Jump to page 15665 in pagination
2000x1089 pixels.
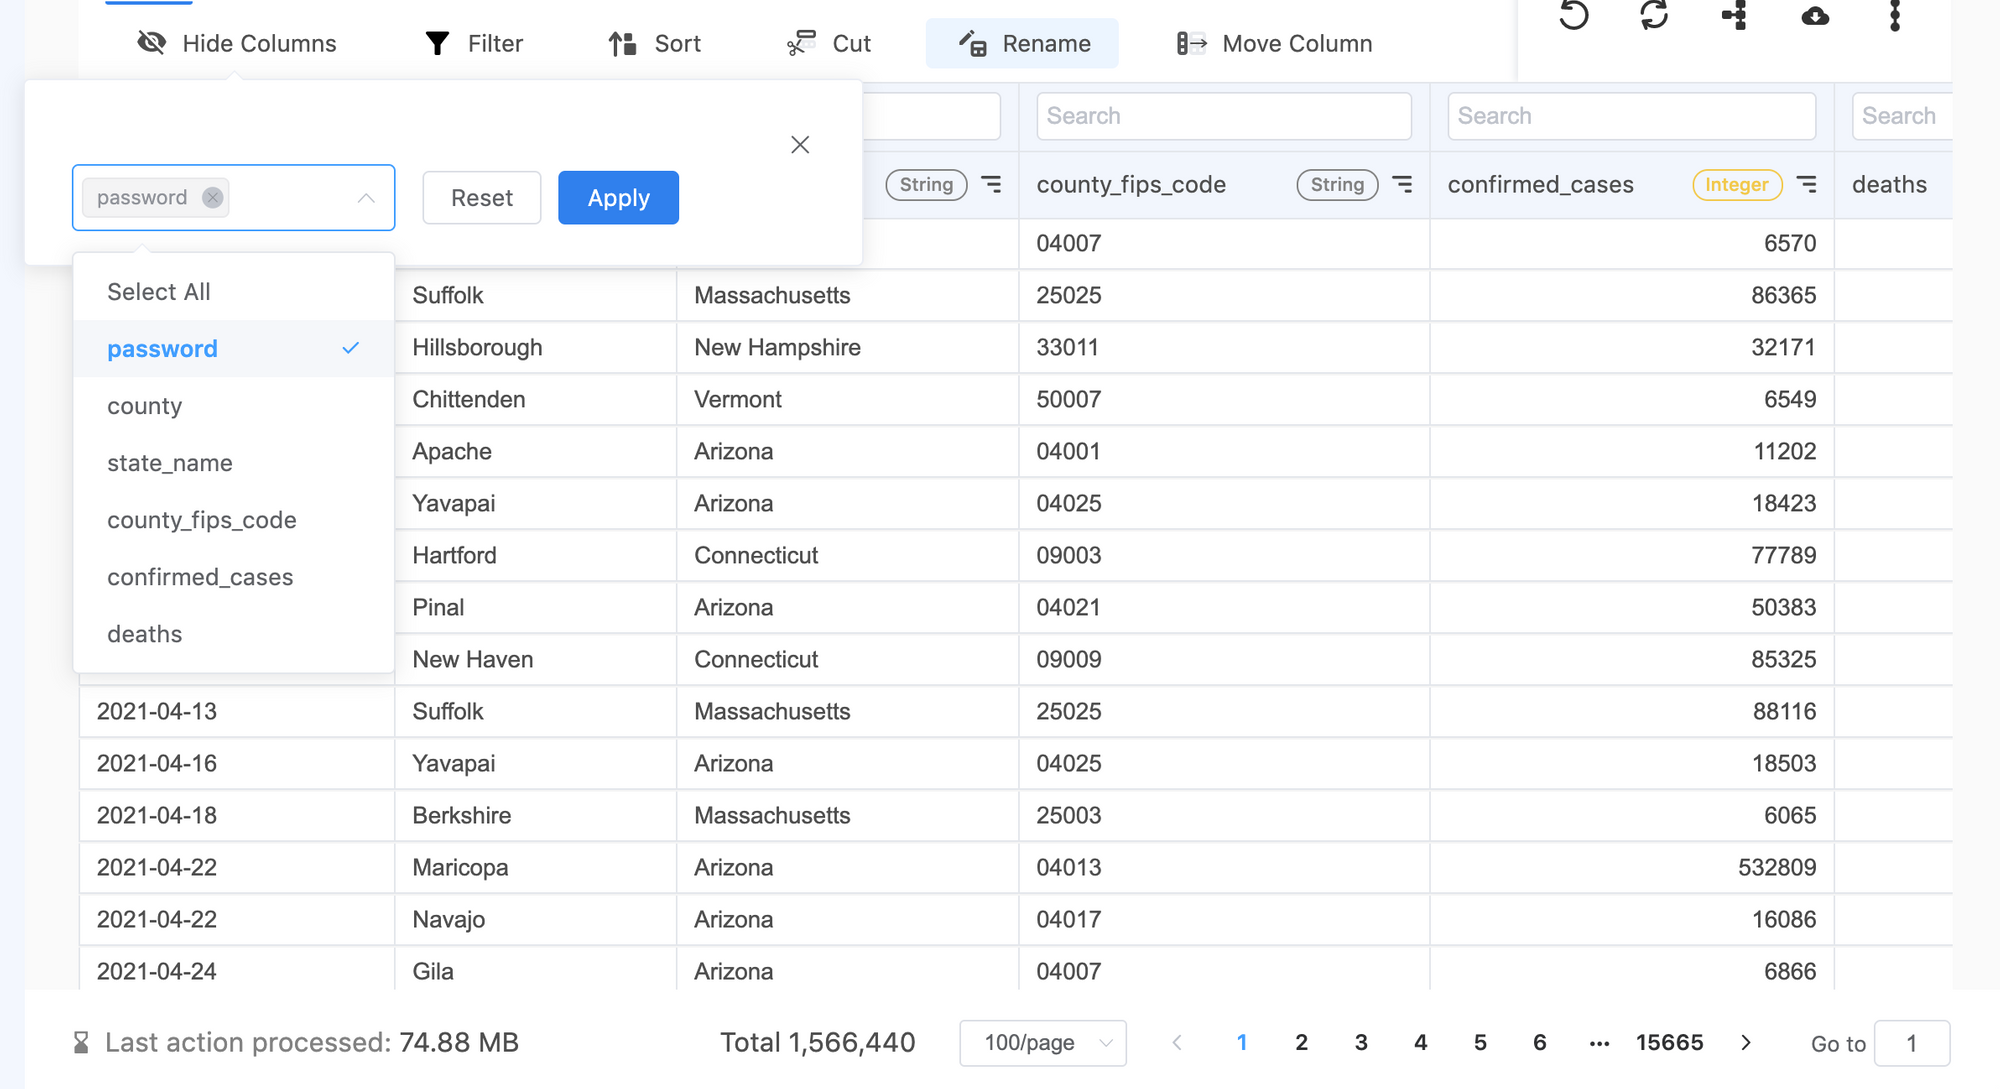[1670, 1042]
